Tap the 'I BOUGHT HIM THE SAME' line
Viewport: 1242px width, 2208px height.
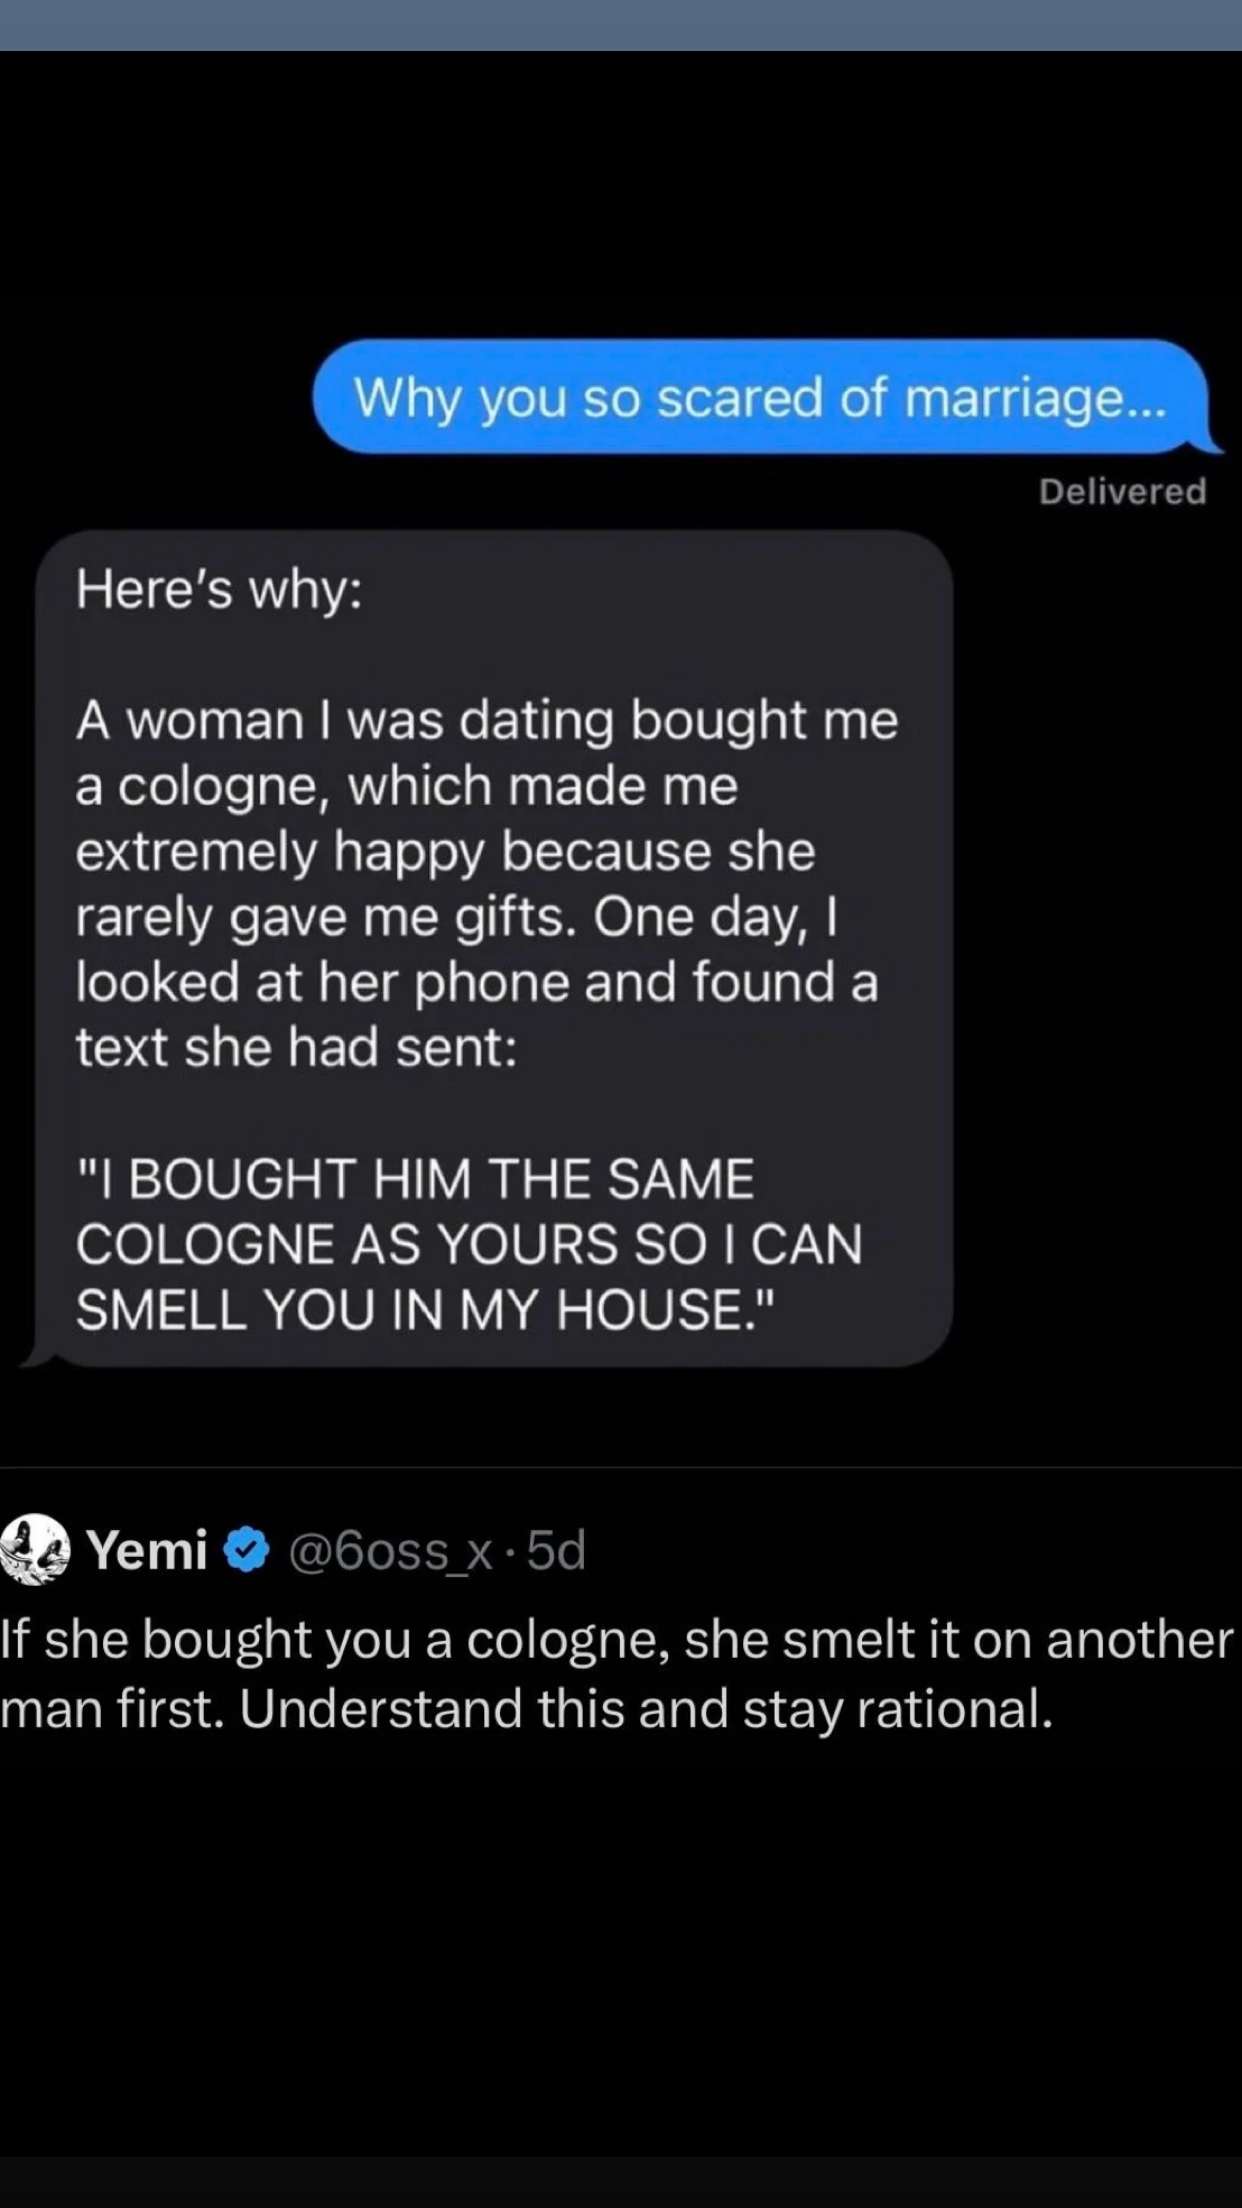(x=415, y=1178)
